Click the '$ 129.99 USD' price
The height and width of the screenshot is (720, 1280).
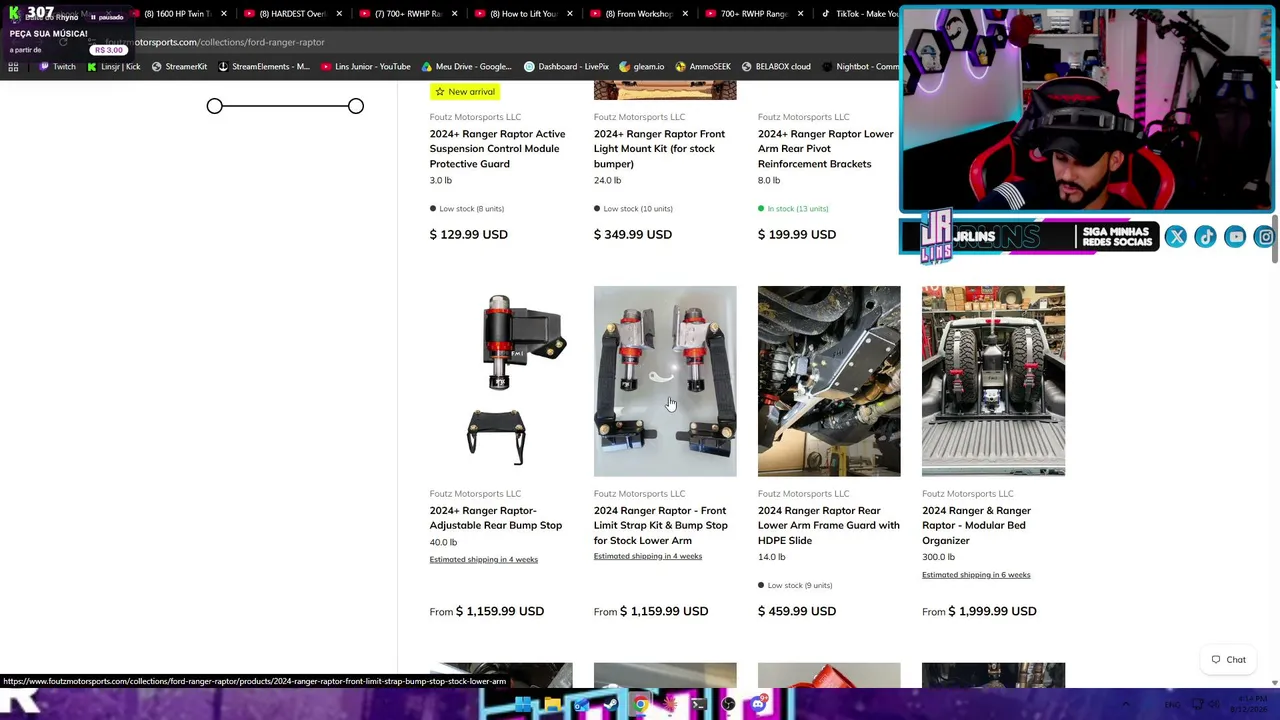(469, 234)
